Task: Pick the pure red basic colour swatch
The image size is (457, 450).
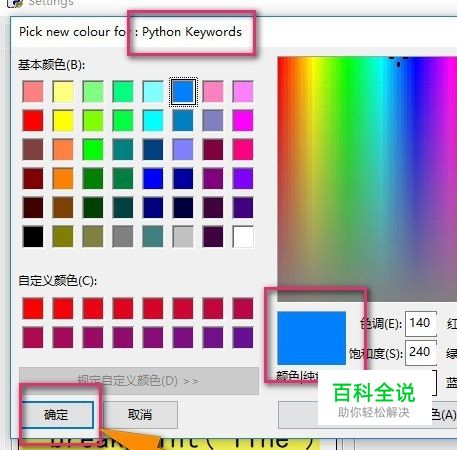Action: click(x=33, y=120)
